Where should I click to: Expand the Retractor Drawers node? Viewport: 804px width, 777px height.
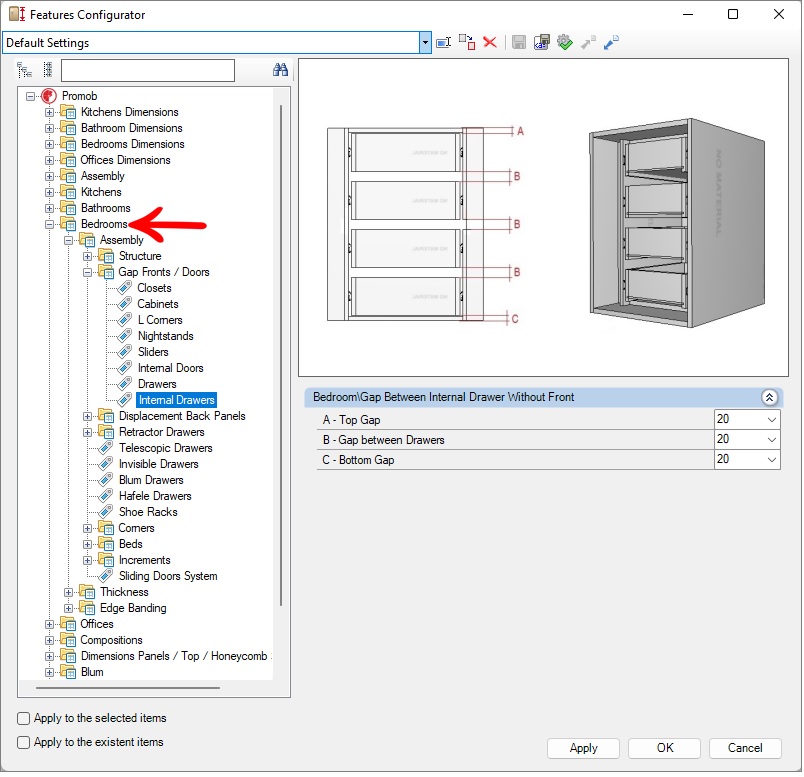[x=87, y=432]
